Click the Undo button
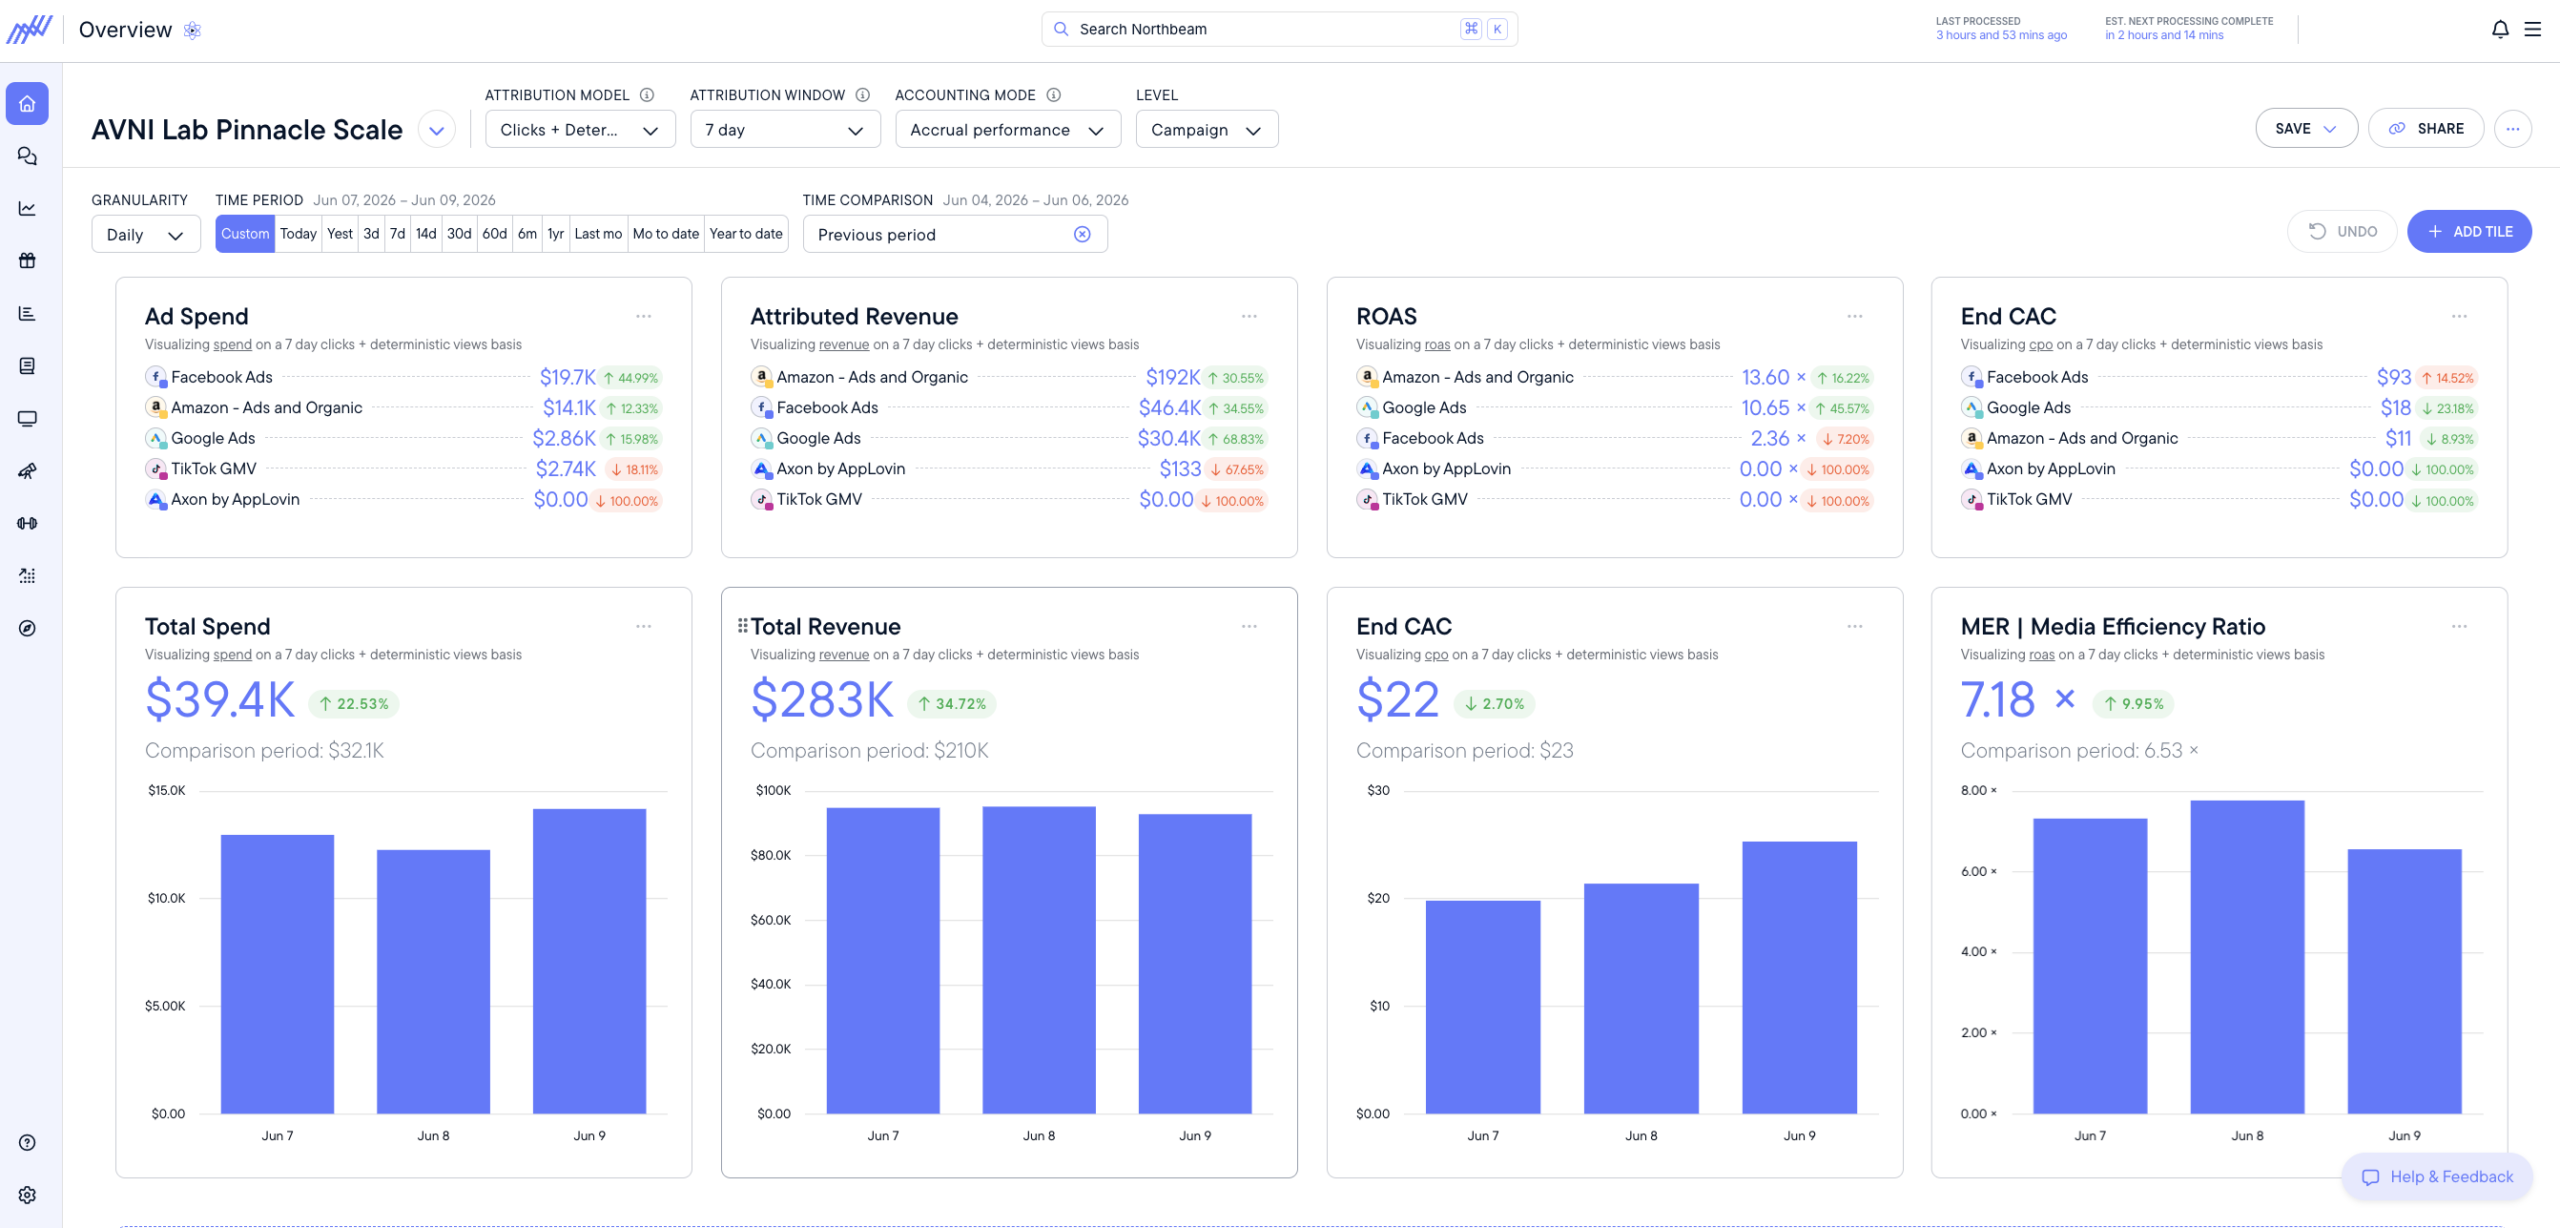Image resolution: width=2560 pixels, height=1228 pixels. coord(2342,231)
